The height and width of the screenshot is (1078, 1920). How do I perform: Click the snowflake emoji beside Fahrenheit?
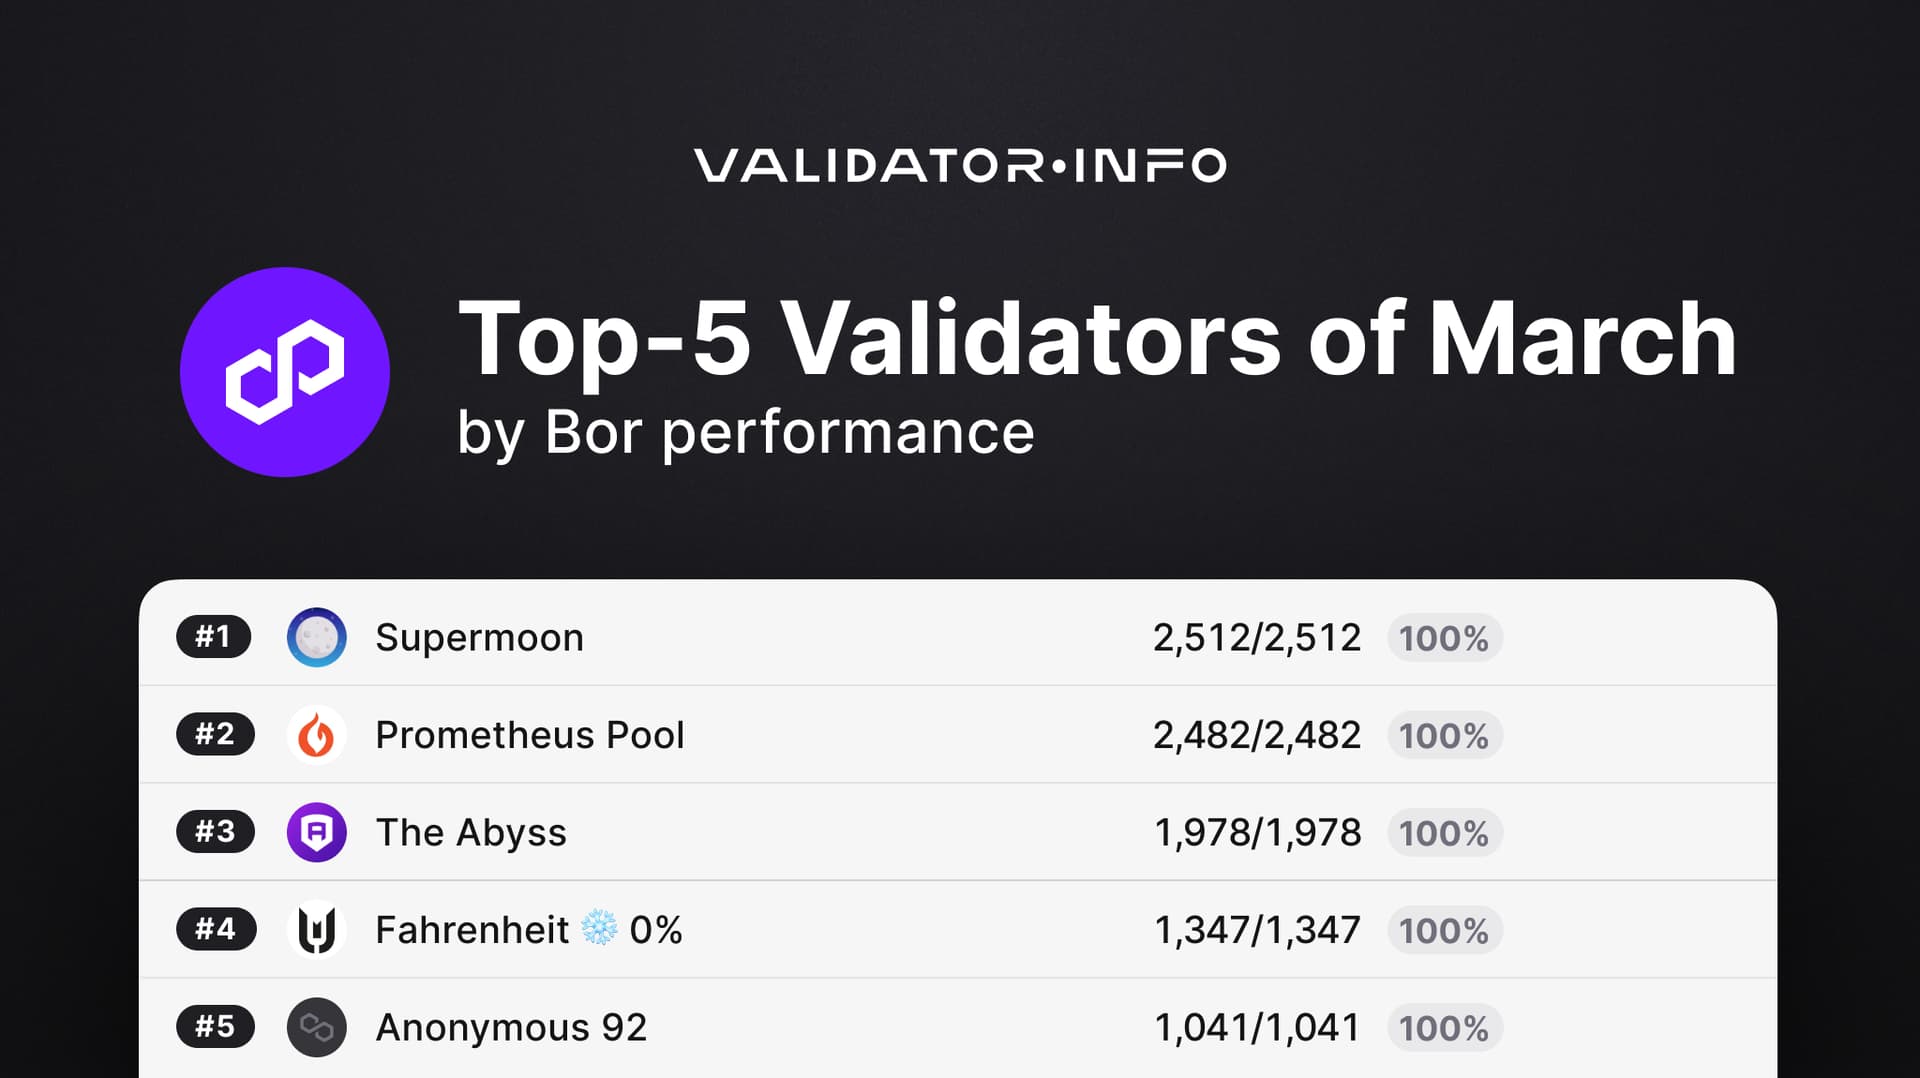click(599, 929)
